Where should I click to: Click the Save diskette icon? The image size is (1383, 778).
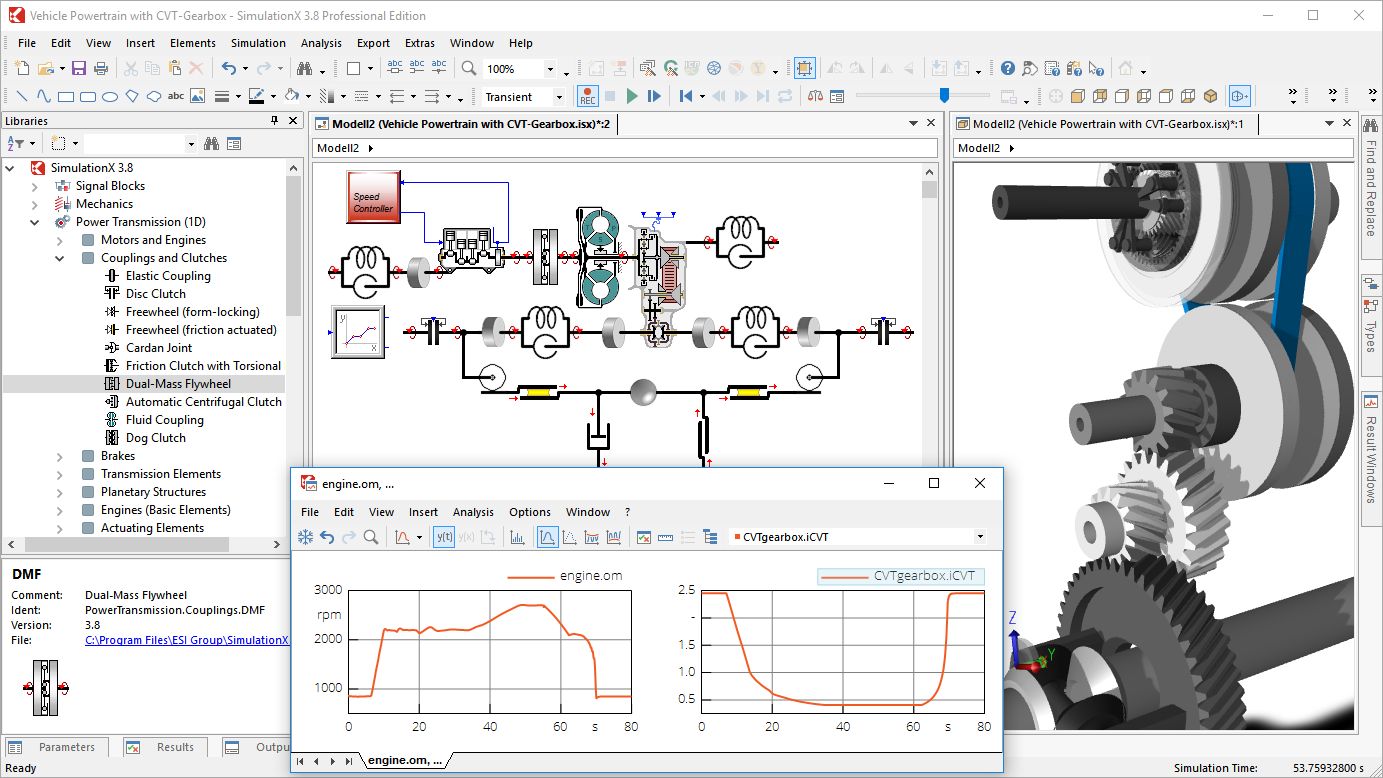tap(79, 69)
